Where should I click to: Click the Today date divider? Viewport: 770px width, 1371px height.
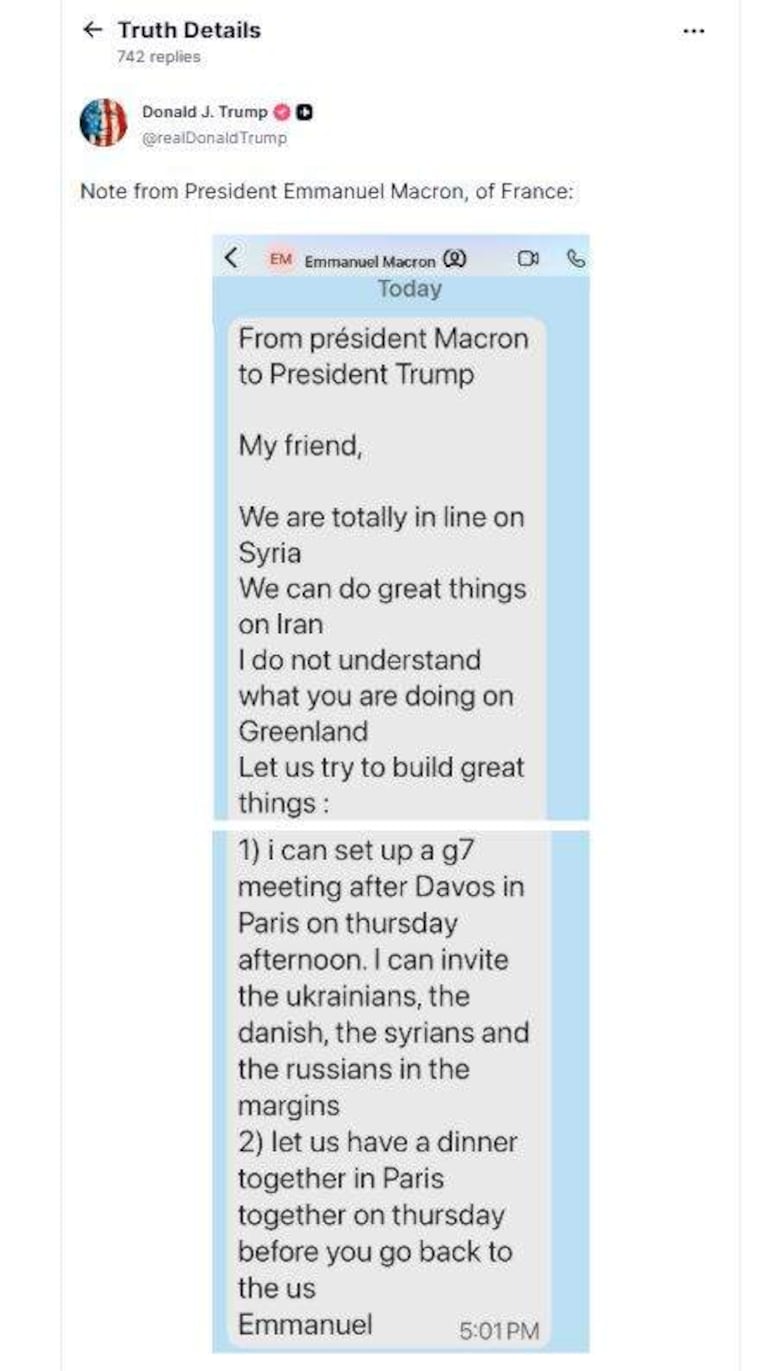[413, 289]
